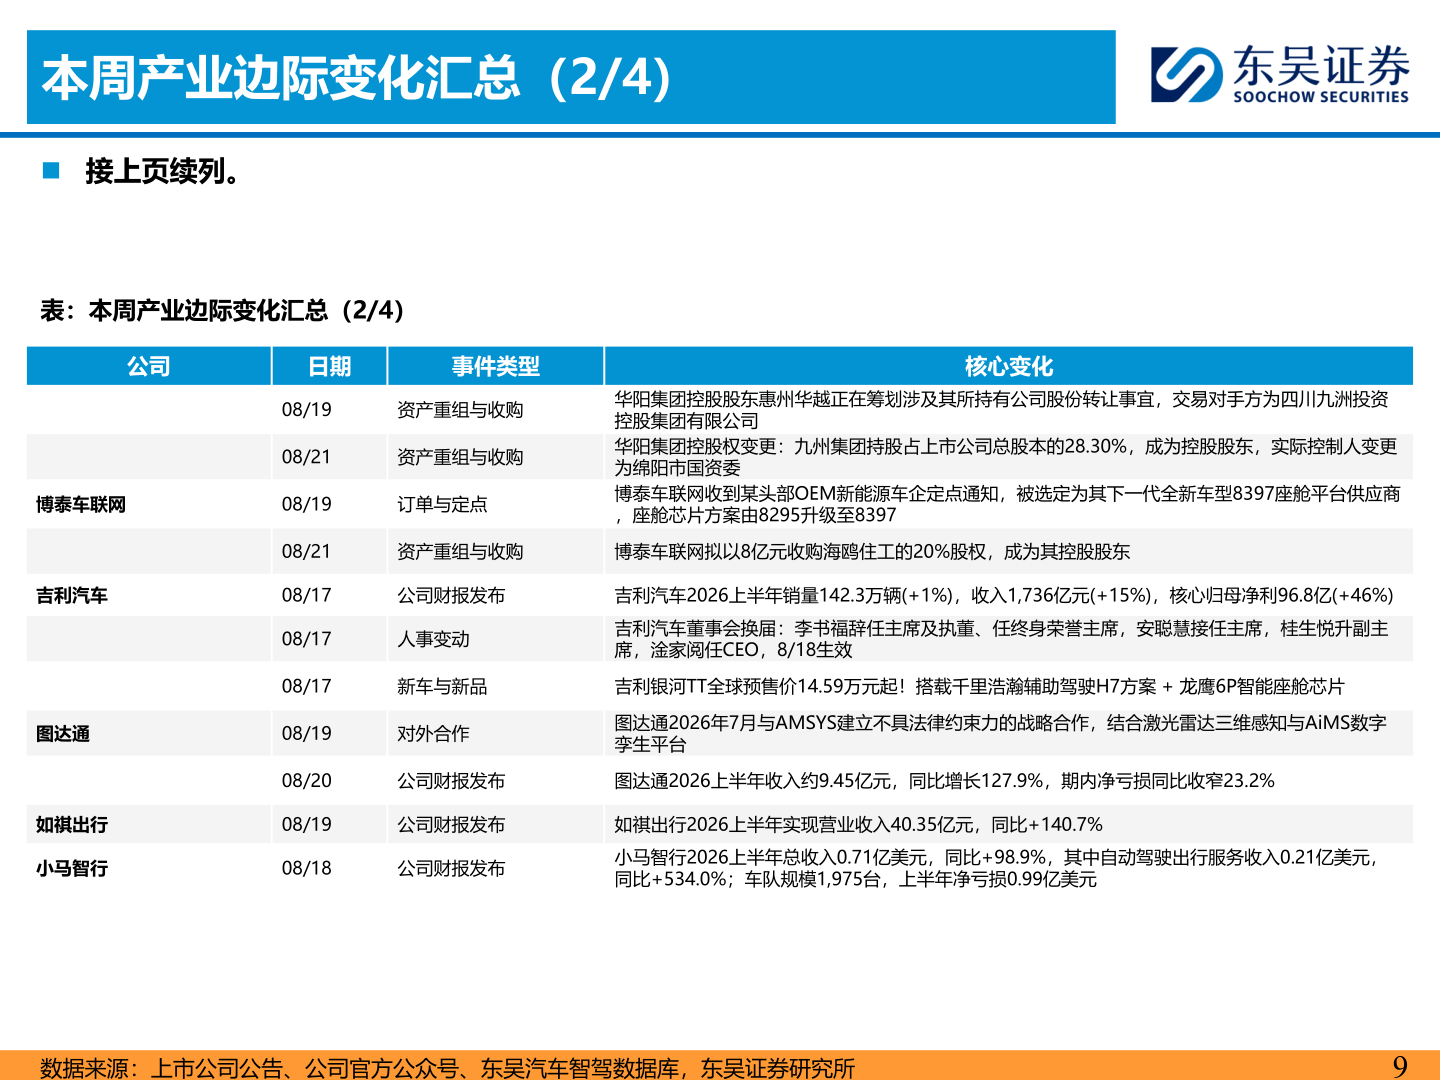
Task: Select text about 8397座舱平台 supplier nomination
Action: pos(1007,505)
